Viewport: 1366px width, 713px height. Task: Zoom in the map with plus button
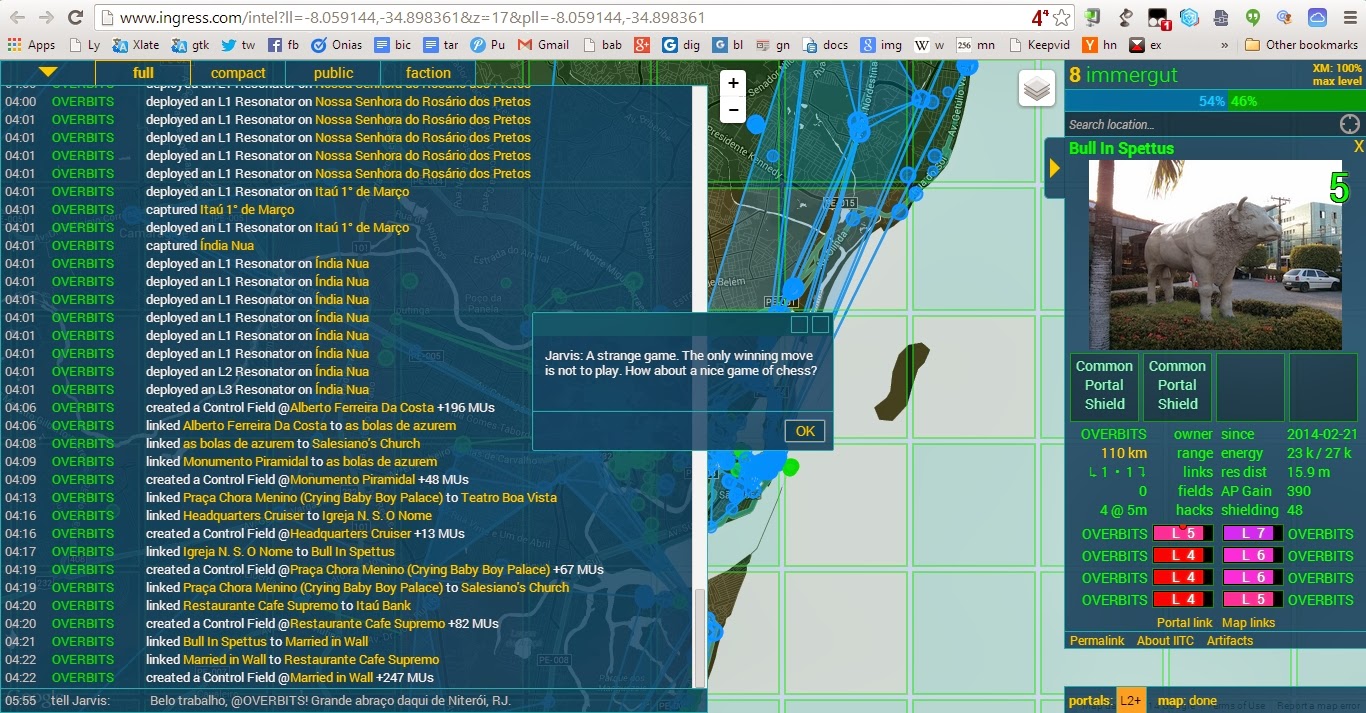tap(733, 84)
